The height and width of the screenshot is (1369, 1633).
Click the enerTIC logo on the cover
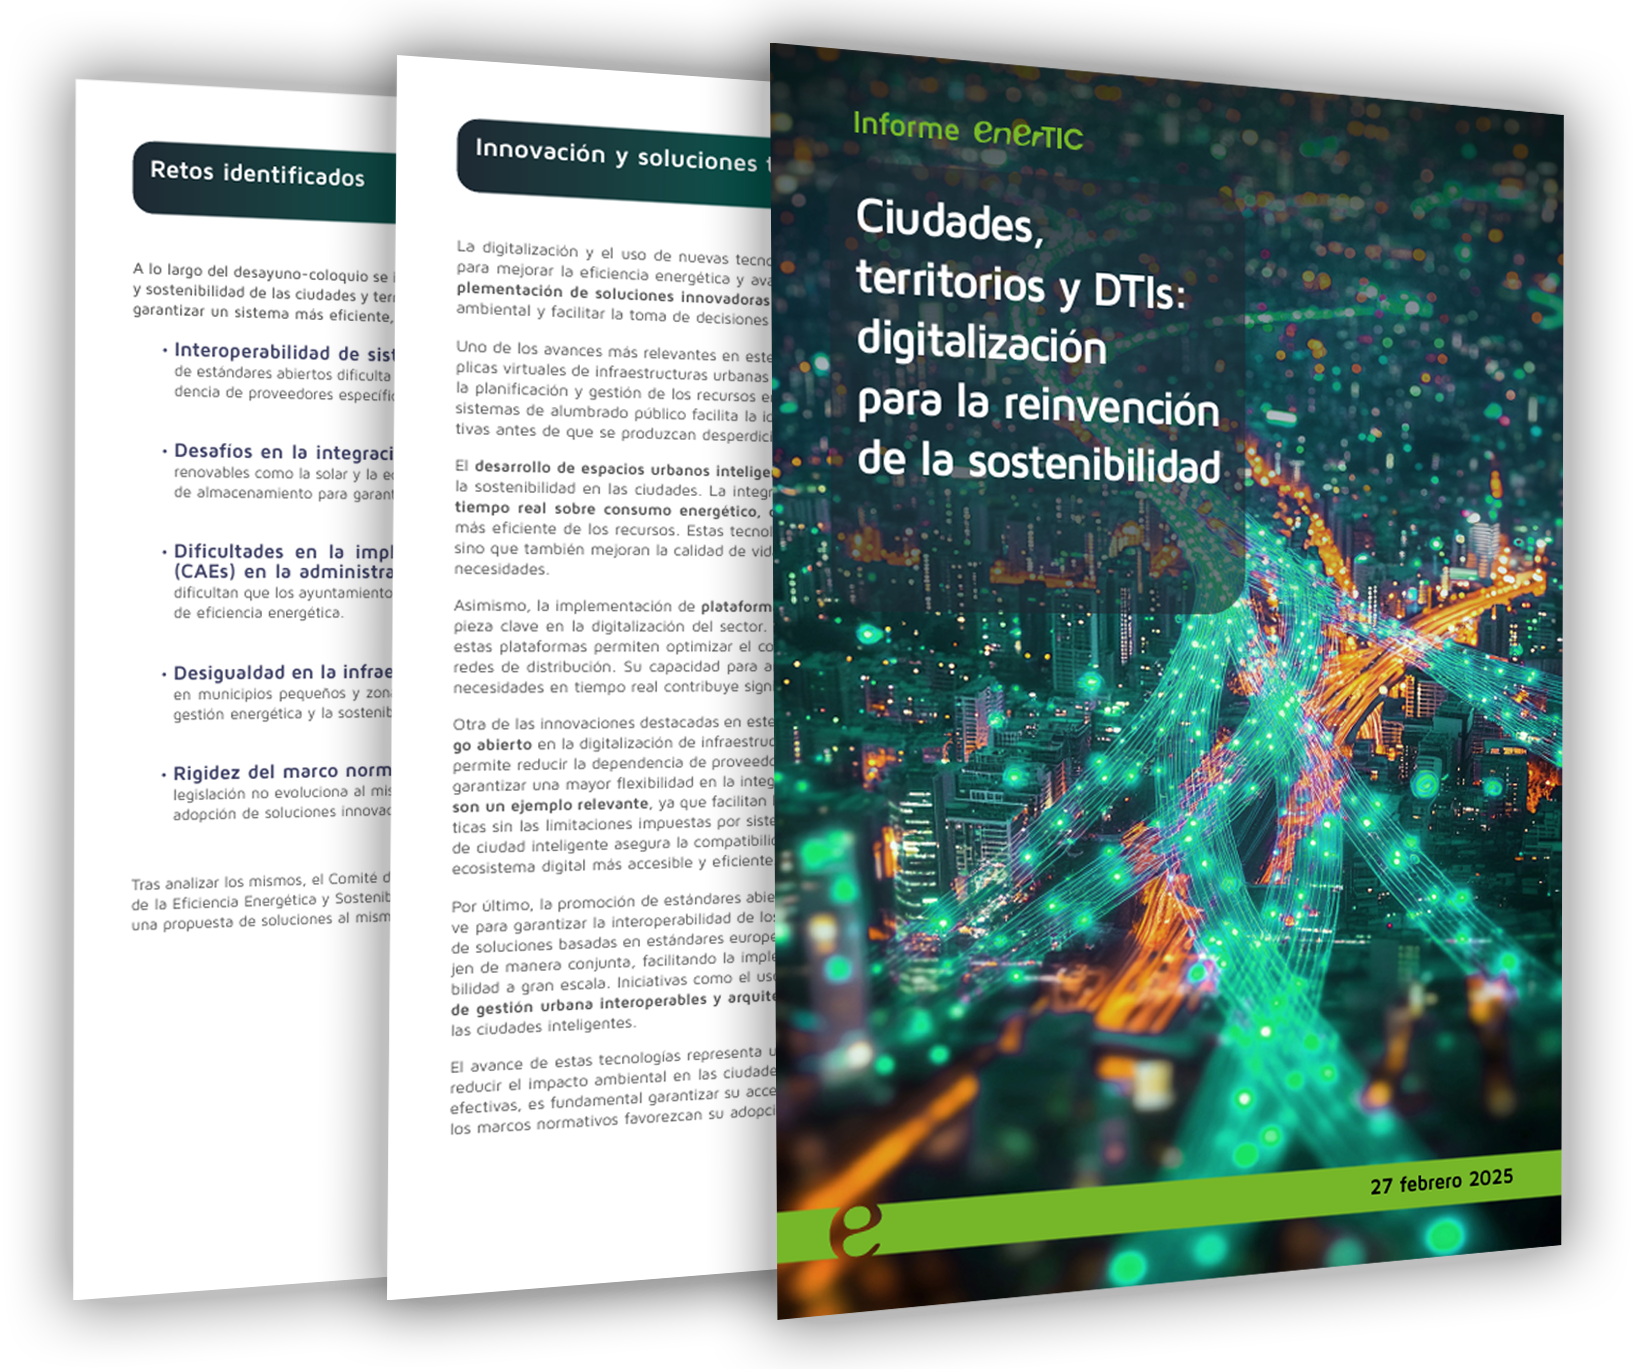click(x=1027, y=134)
